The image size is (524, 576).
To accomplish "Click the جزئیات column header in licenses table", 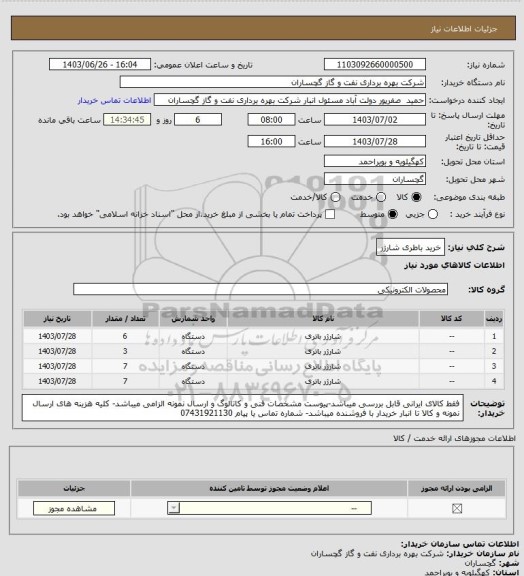I will point(74,489).
